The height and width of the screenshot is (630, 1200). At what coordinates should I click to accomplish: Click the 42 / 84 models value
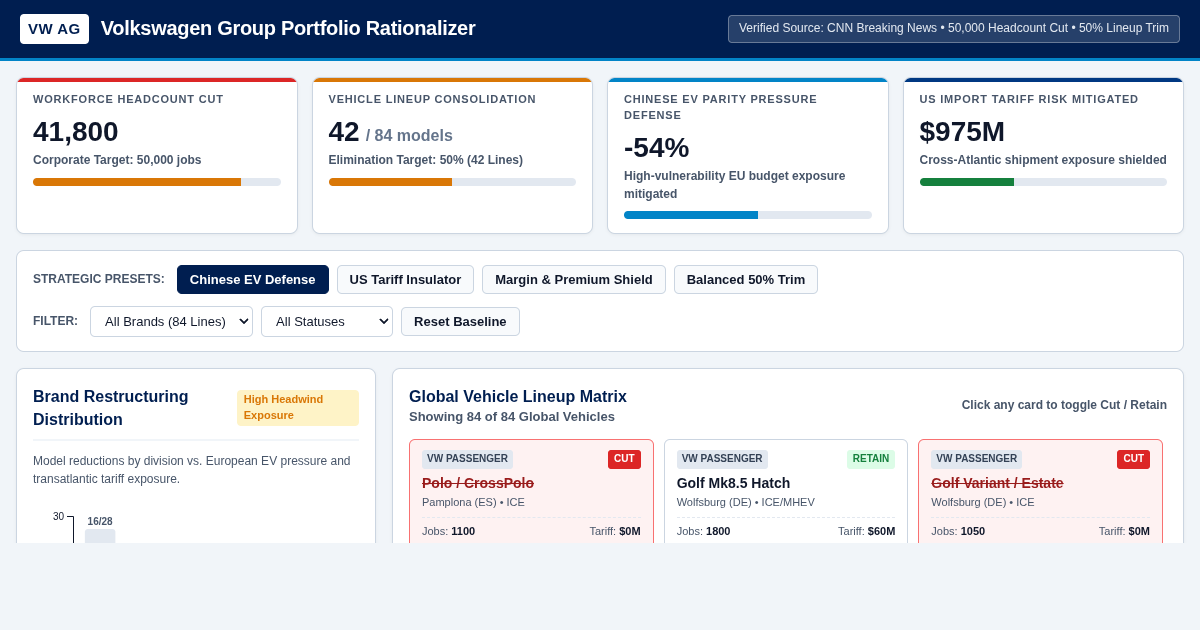point(391,132)
